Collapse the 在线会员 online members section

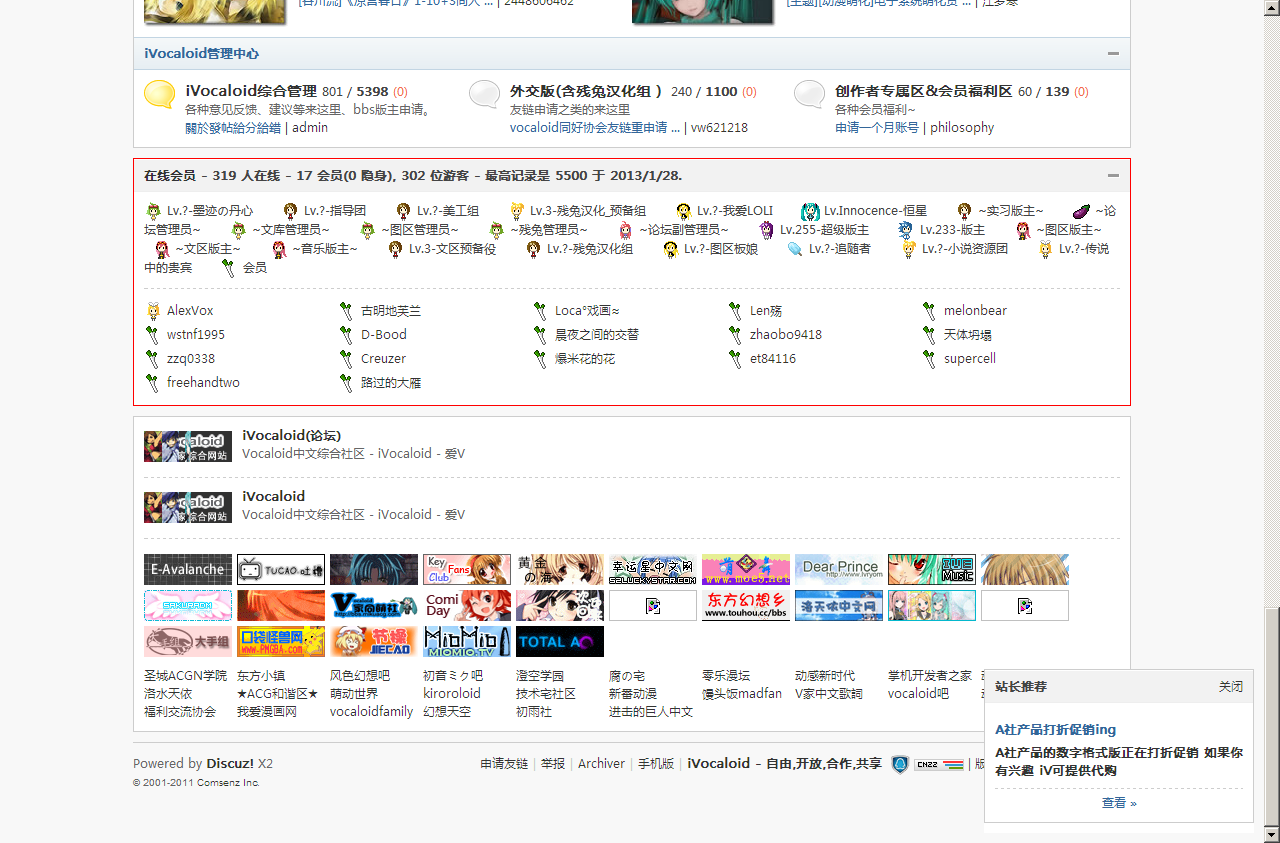click(1113, 176)
